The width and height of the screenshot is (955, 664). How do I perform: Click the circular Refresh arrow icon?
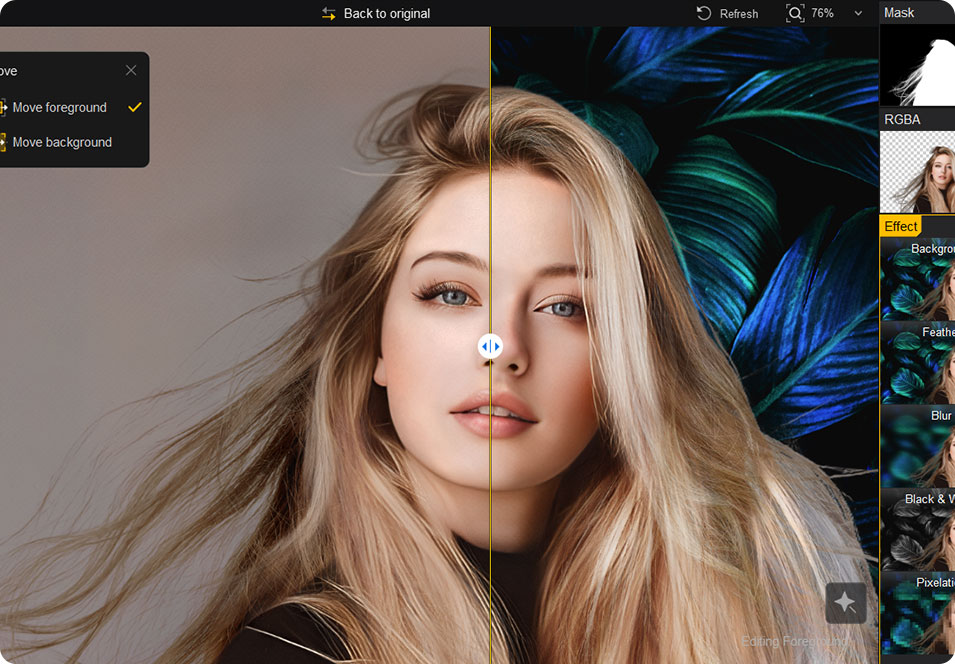tap(704, 14)
